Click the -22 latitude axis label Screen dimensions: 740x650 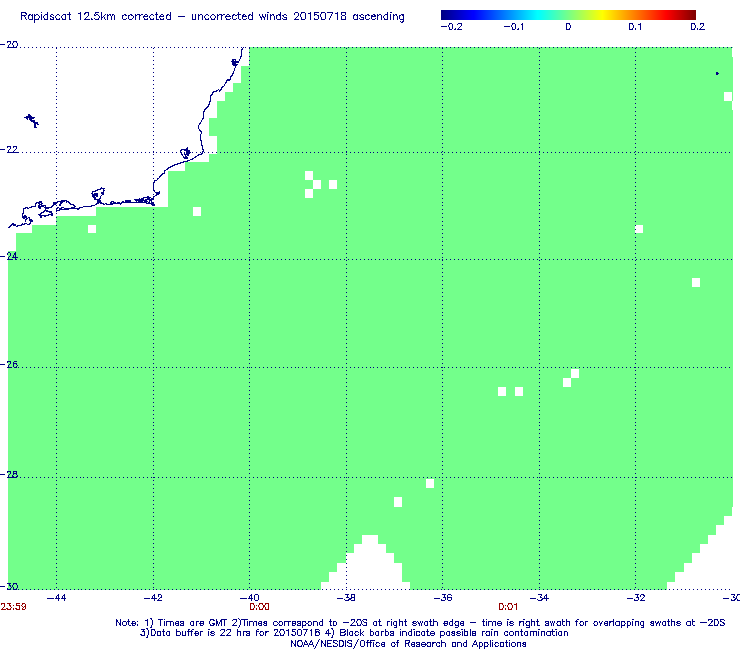(9, 150)
